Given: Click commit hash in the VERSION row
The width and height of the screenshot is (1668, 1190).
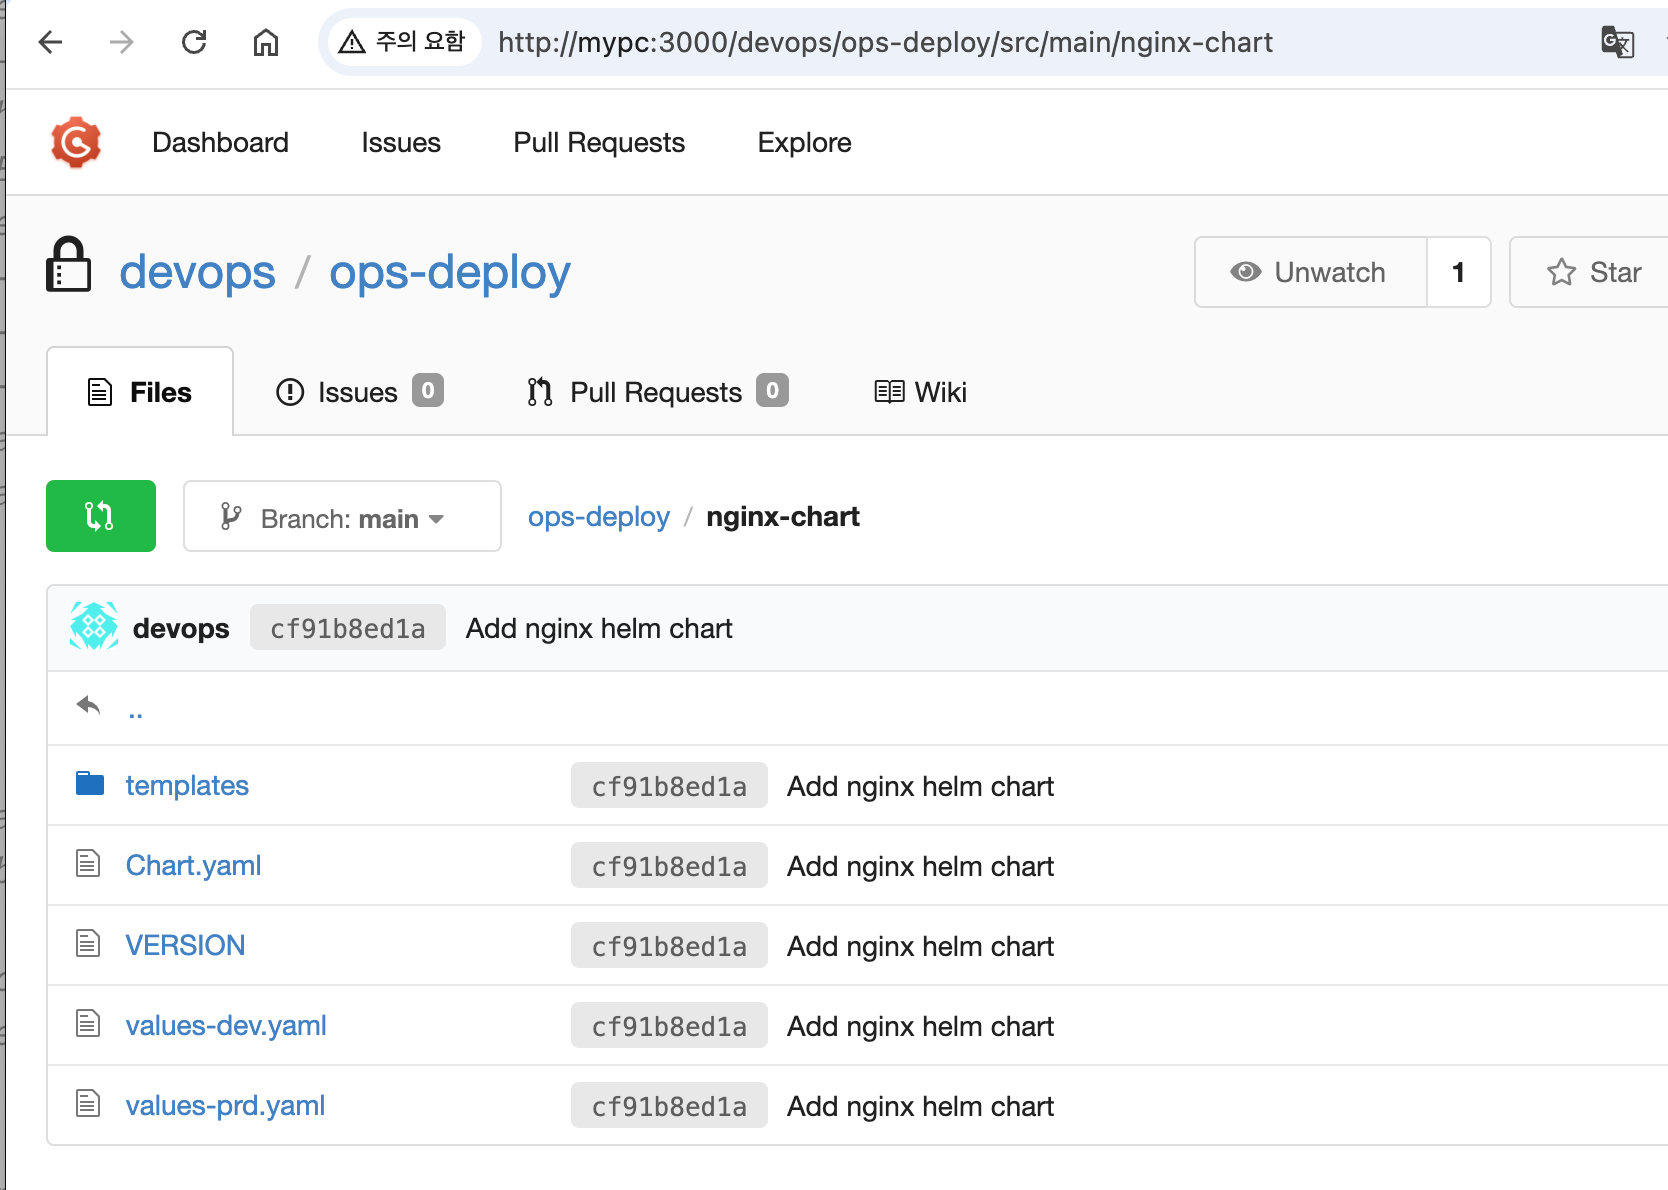Looking at the screenshot, I should point(669,946).
